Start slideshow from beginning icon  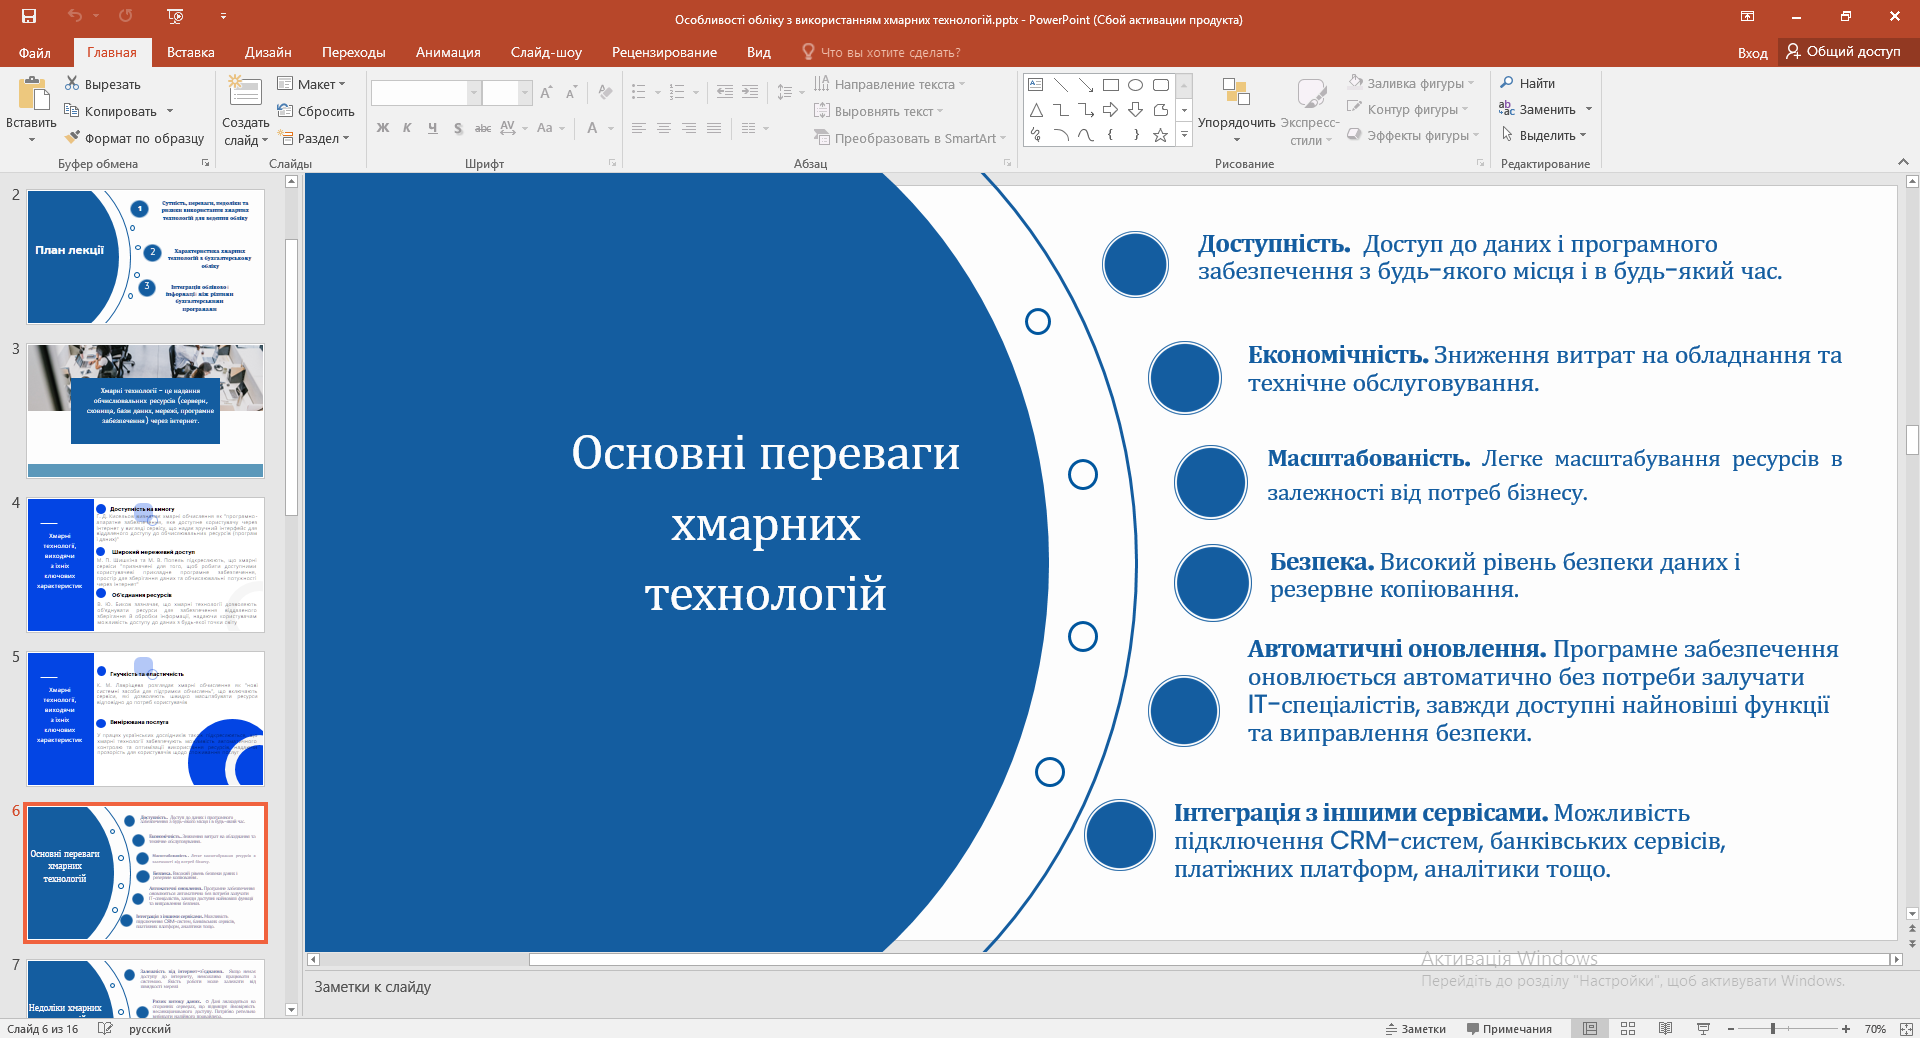point(175,16)
